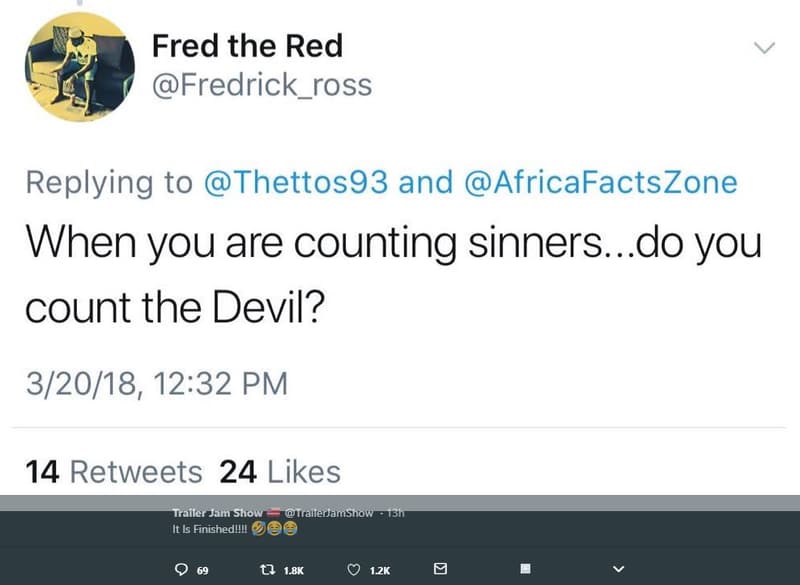Open the reply icon on Trailer Jam Show's tweet

(x=183, y=568)
